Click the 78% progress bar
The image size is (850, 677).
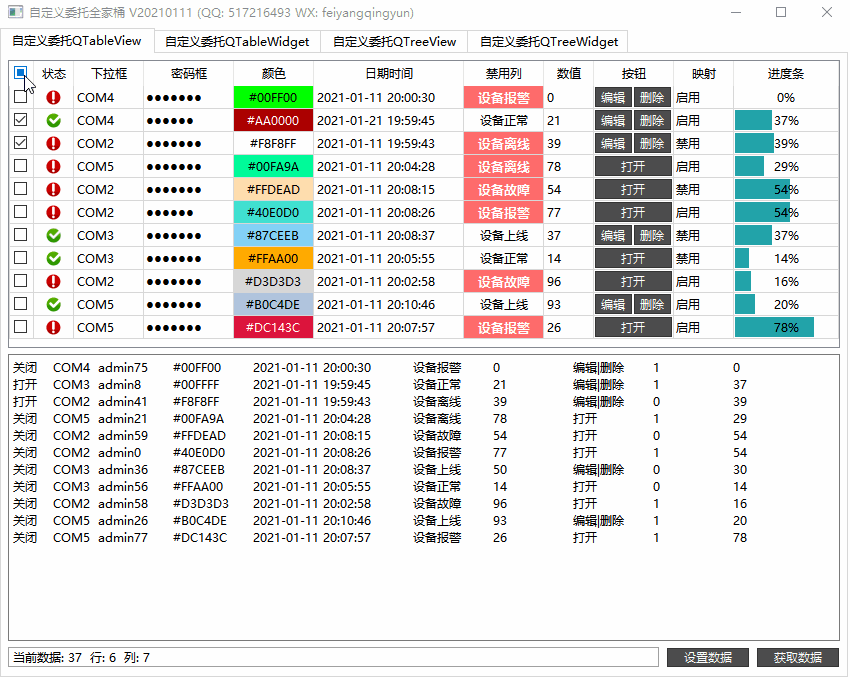[x=785, y=327]
